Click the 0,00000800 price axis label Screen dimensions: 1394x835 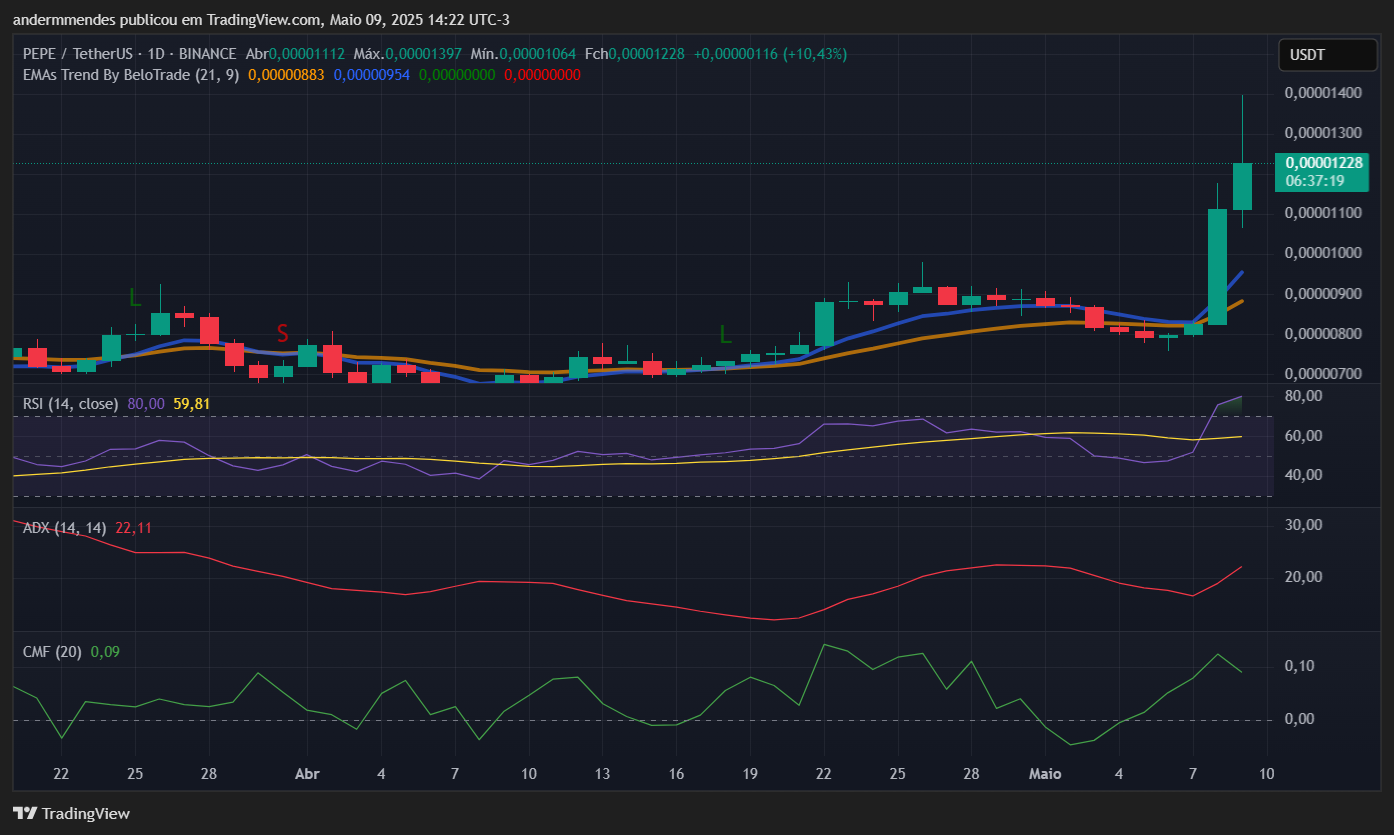tap(1324, 334)
